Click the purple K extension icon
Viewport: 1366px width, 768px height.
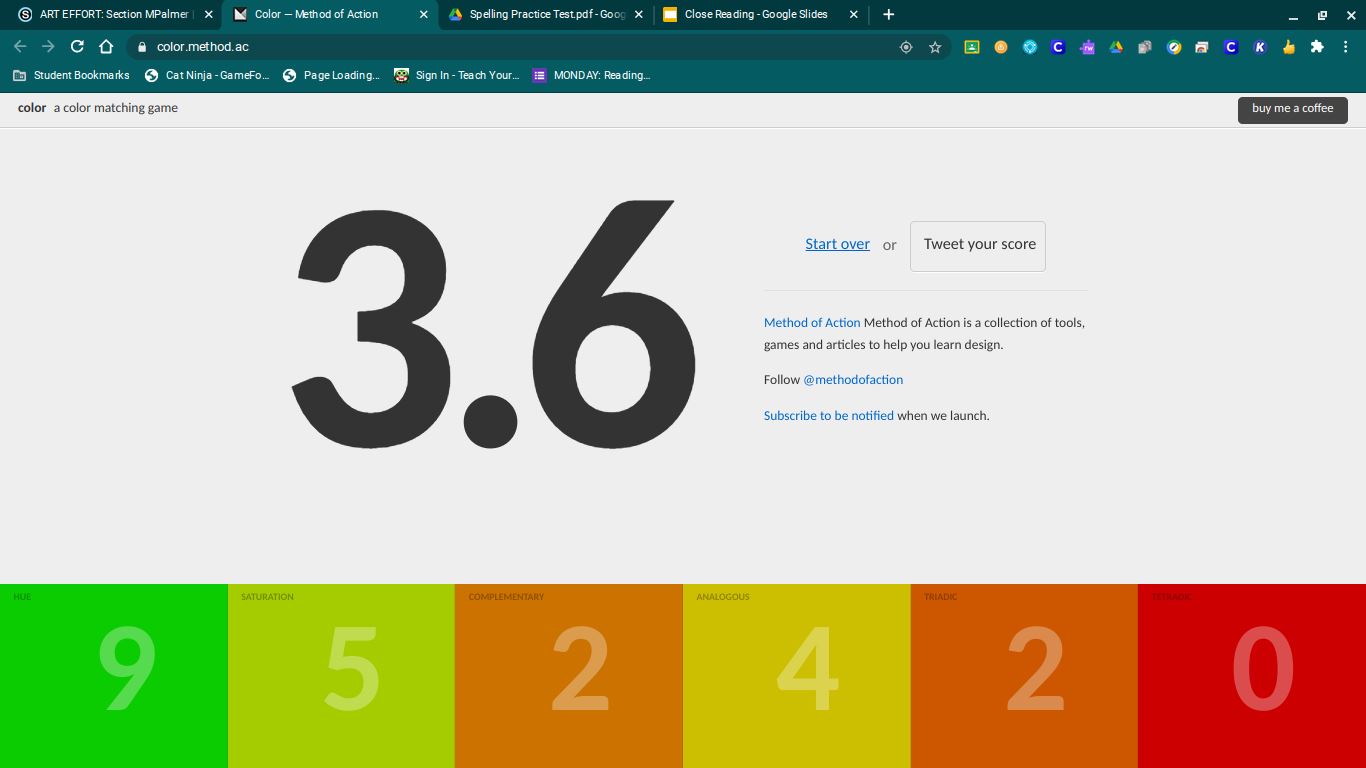(x=1260, y=47)
